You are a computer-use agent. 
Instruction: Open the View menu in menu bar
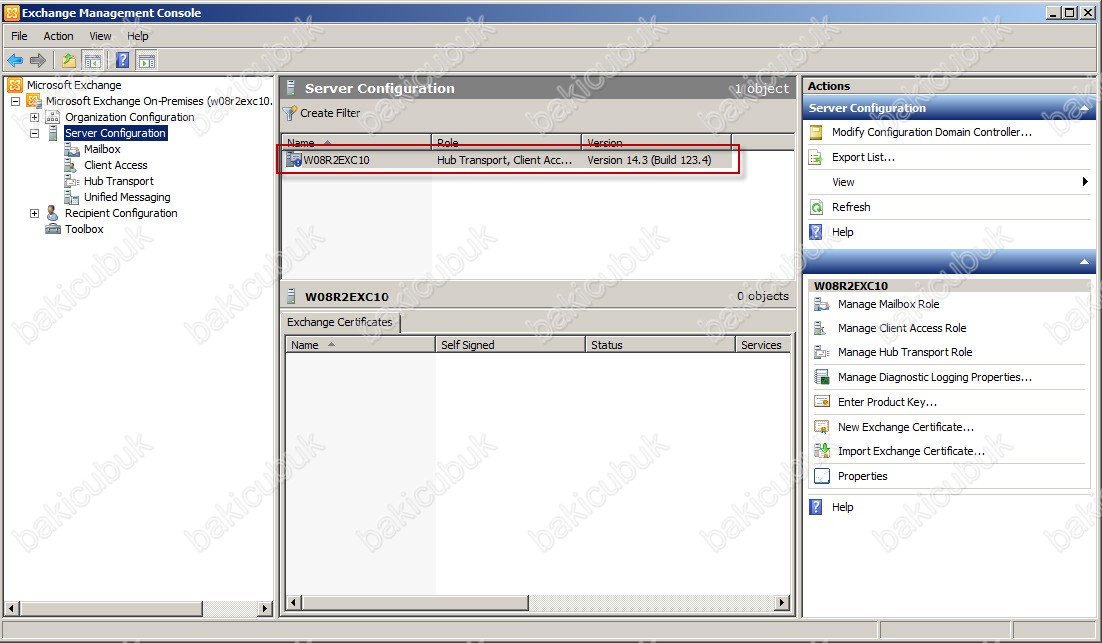pos(101,36)
